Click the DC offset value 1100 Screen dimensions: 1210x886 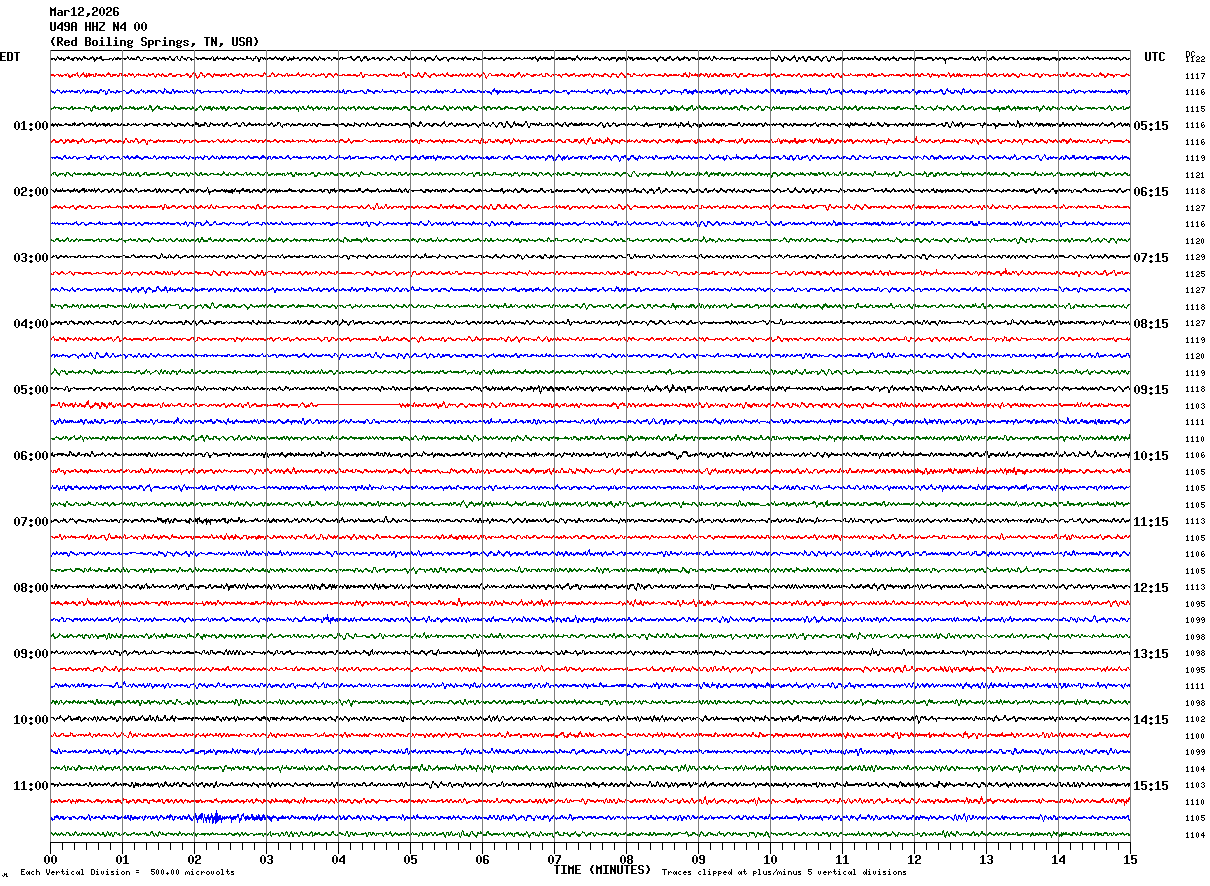[1195, 737]
